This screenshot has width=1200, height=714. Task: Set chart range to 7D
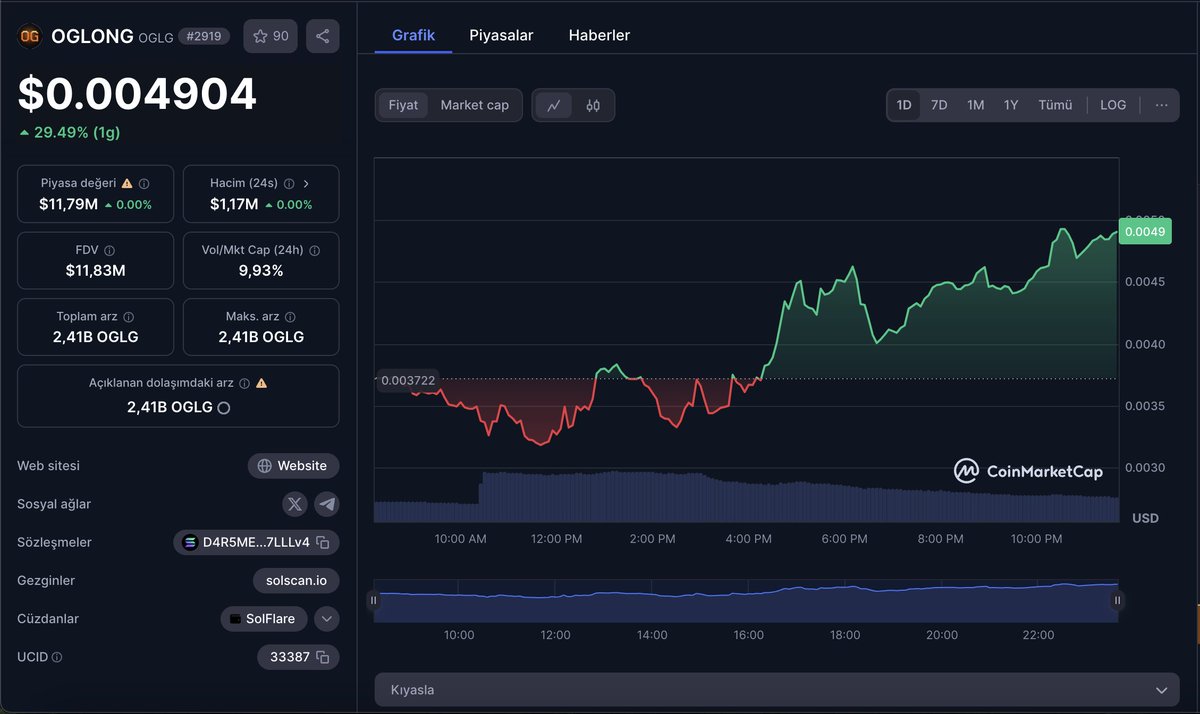pos(939,105)
